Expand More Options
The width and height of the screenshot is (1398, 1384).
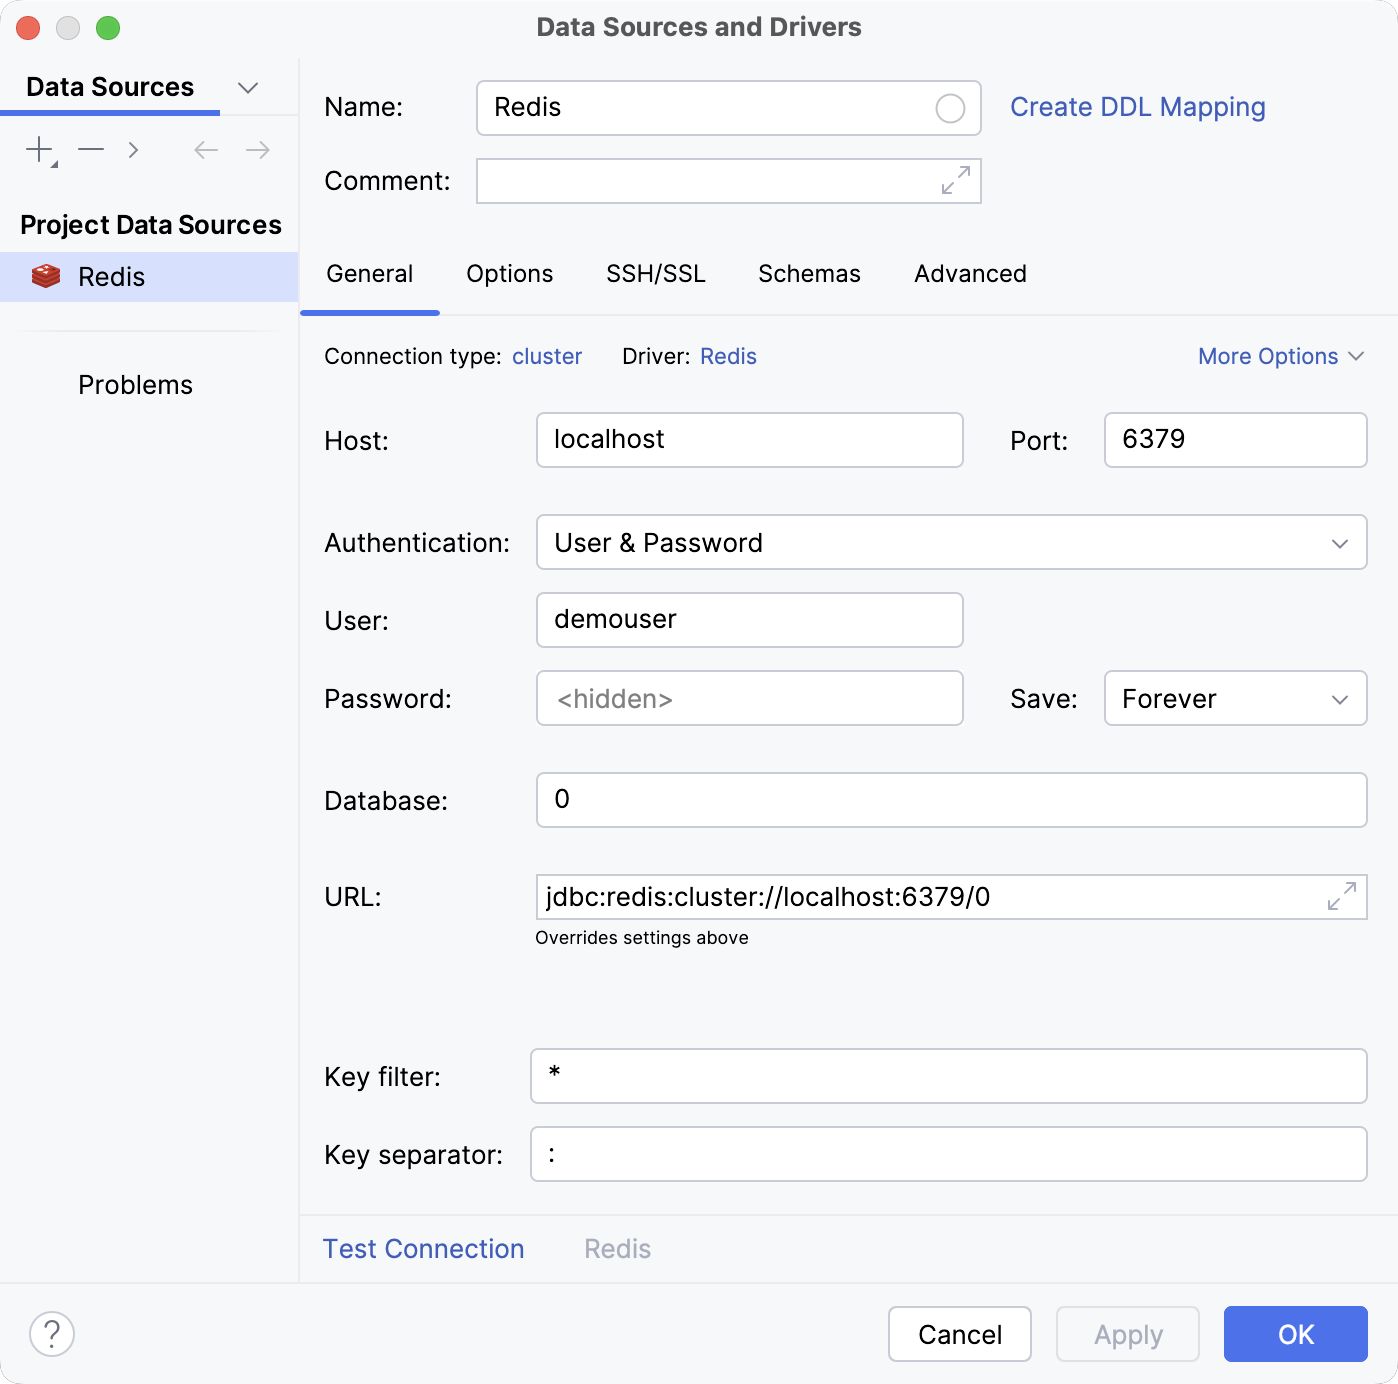[x=1281, y=356]
